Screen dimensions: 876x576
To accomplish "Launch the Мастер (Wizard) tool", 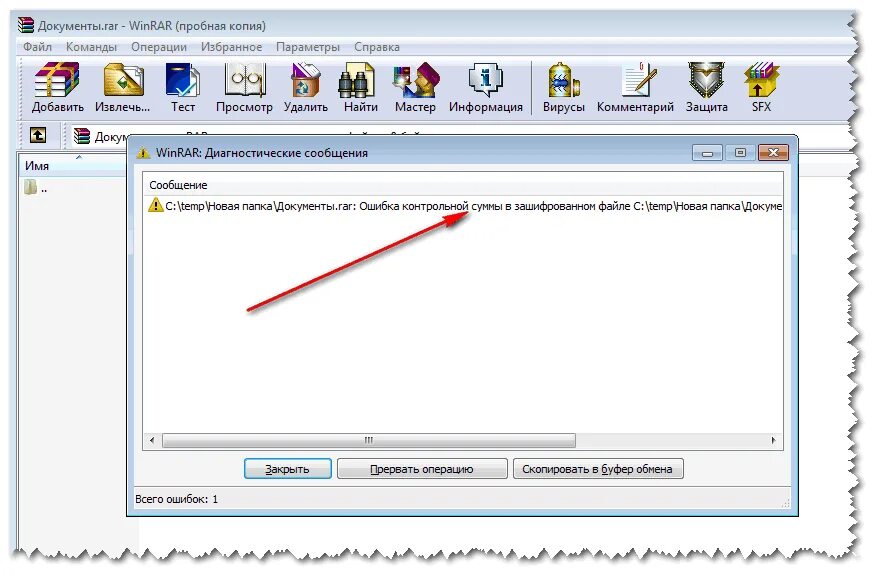I will coord(415,88).
